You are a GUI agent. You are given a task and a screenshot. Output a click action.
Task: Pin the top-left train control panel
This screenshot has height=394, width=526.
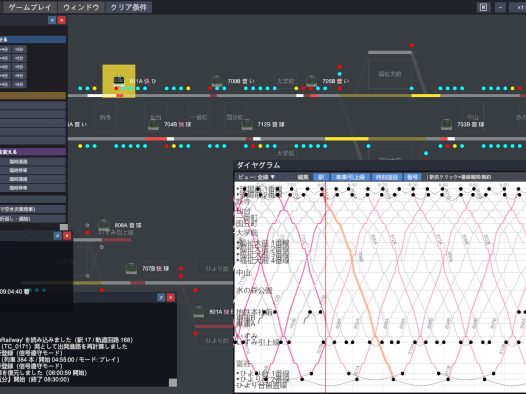[52, 20]
